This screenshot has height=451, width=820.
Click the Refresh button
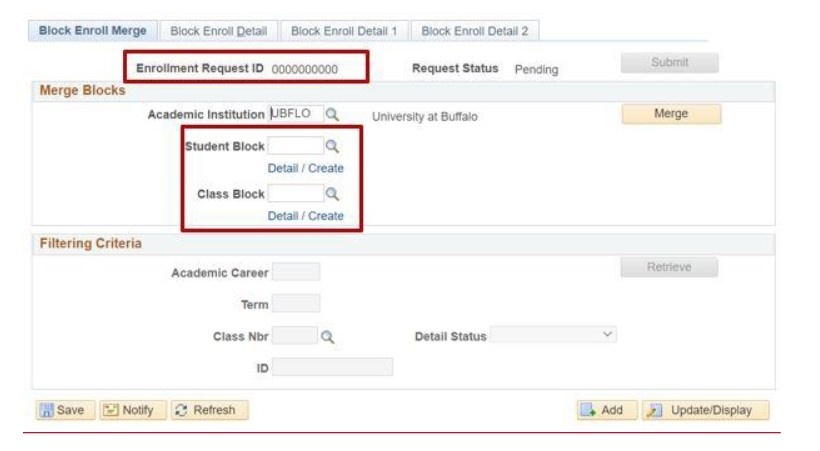pos(209,410)
